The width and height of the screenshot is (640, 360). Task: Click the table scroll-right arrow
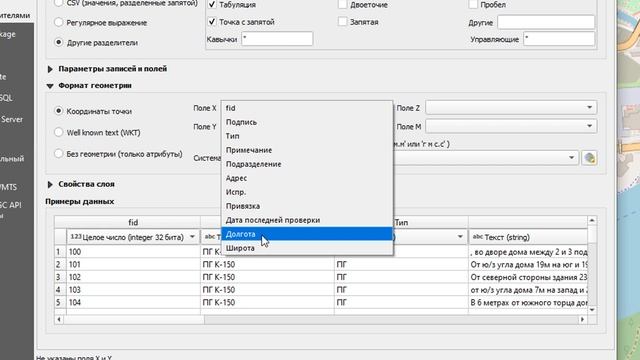coord(582,319)
